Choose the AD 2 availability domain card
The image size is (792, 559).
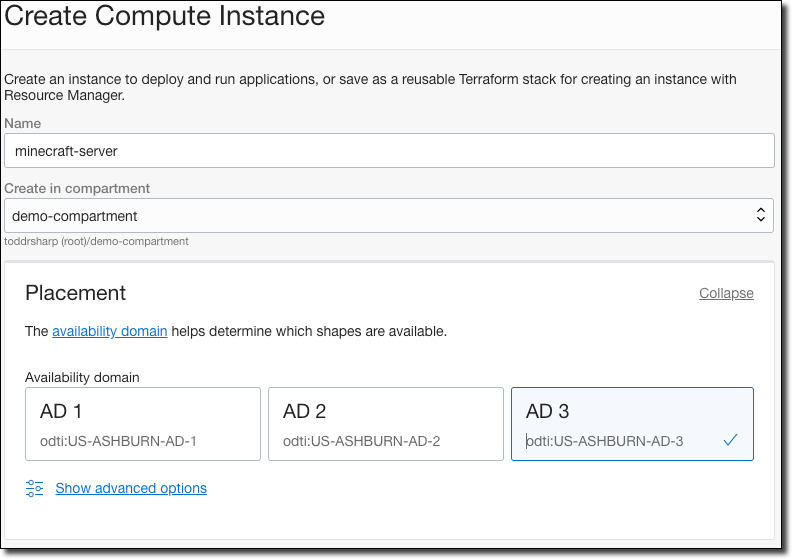[x=386, y=424]
